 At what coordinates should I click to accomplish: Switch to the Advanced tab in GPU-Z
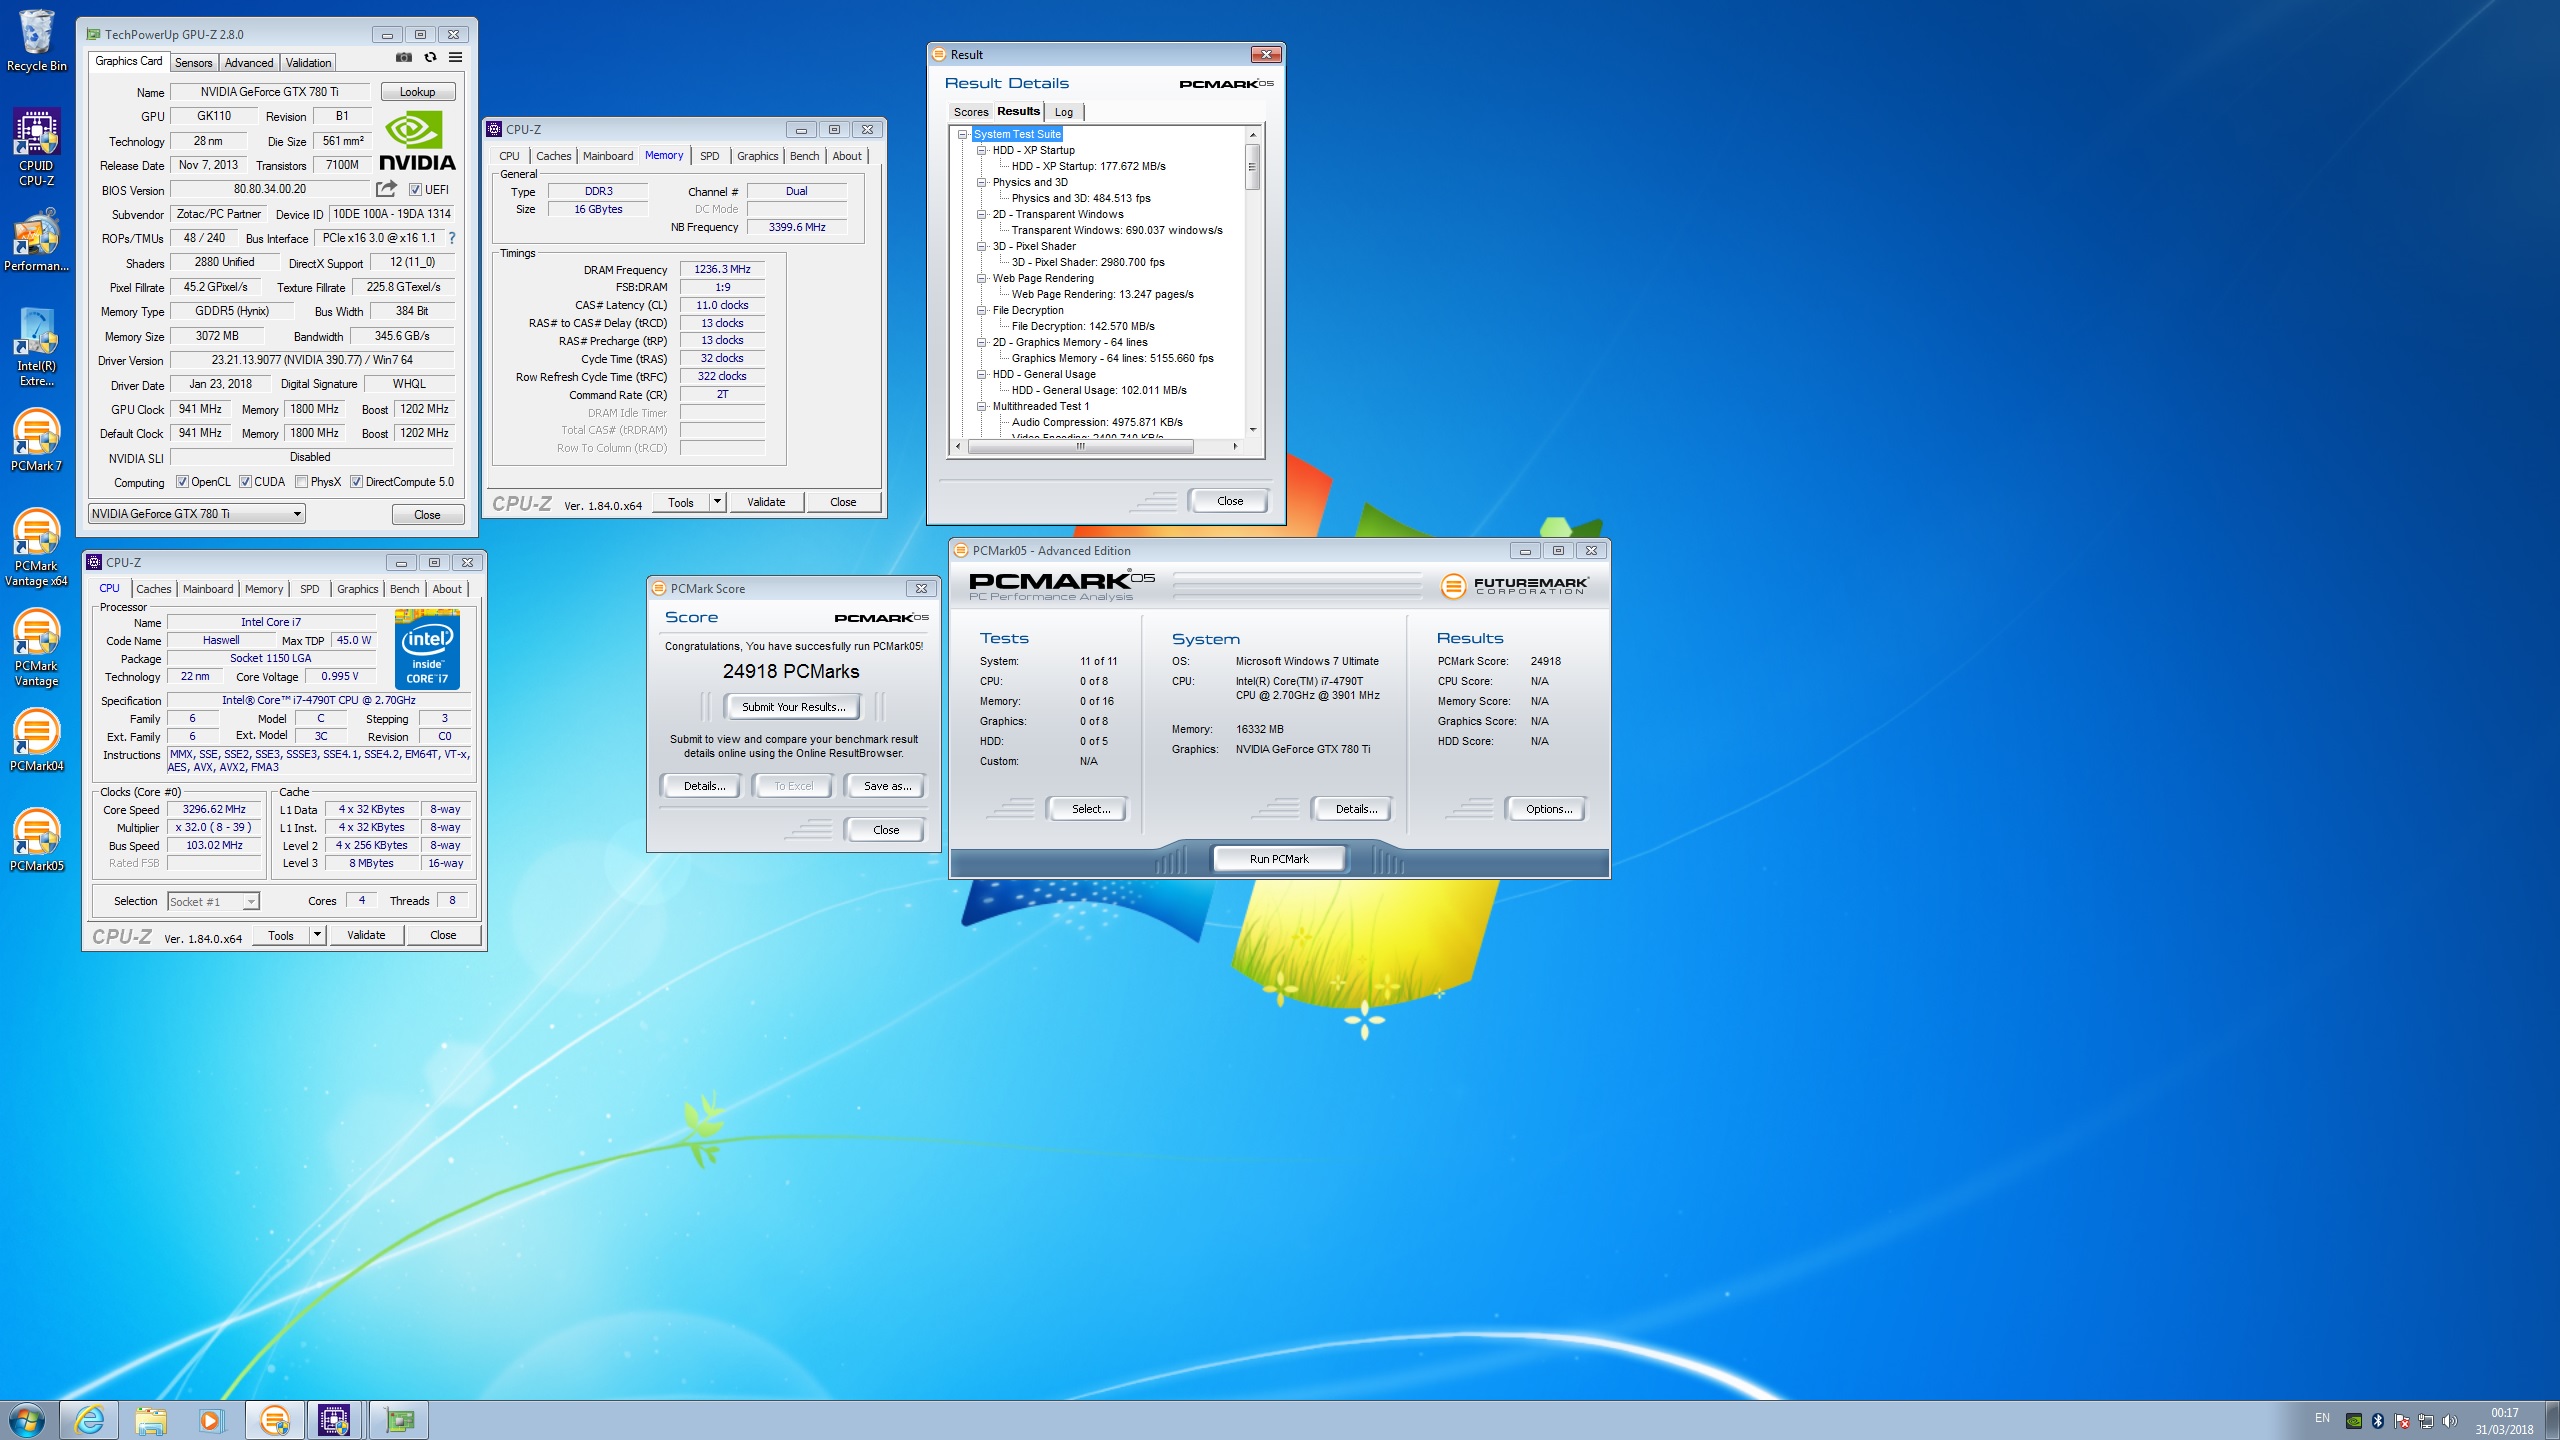[249, 62]
